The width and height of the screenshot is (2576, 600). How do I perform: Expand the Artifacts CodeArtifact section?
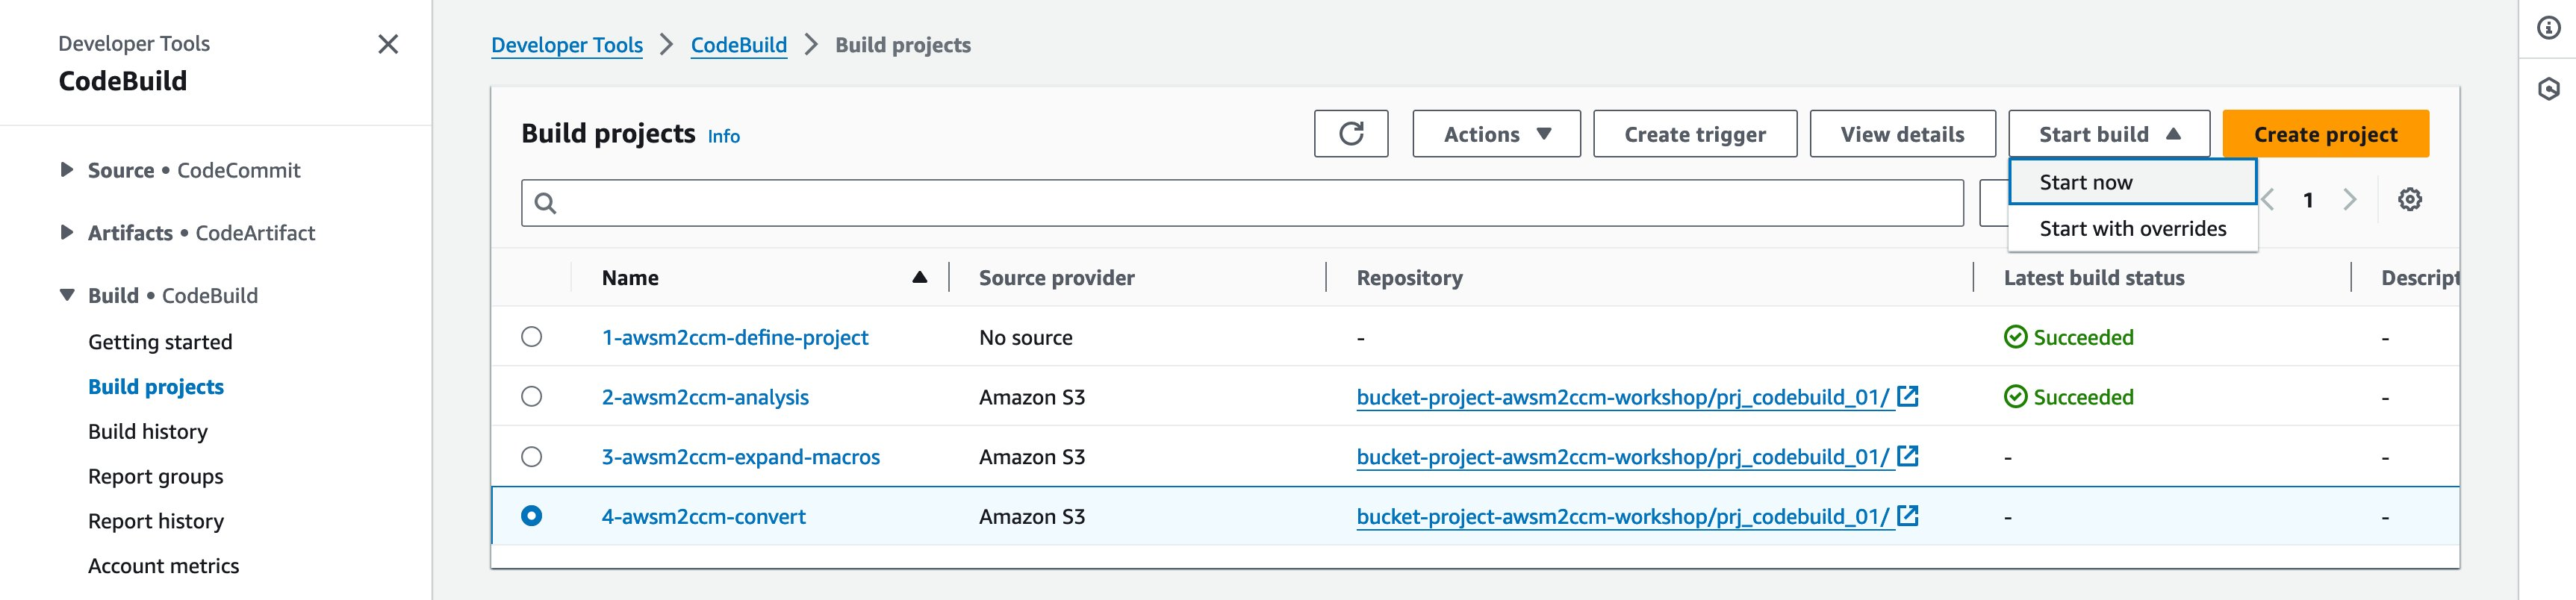(x=67, y=233)
